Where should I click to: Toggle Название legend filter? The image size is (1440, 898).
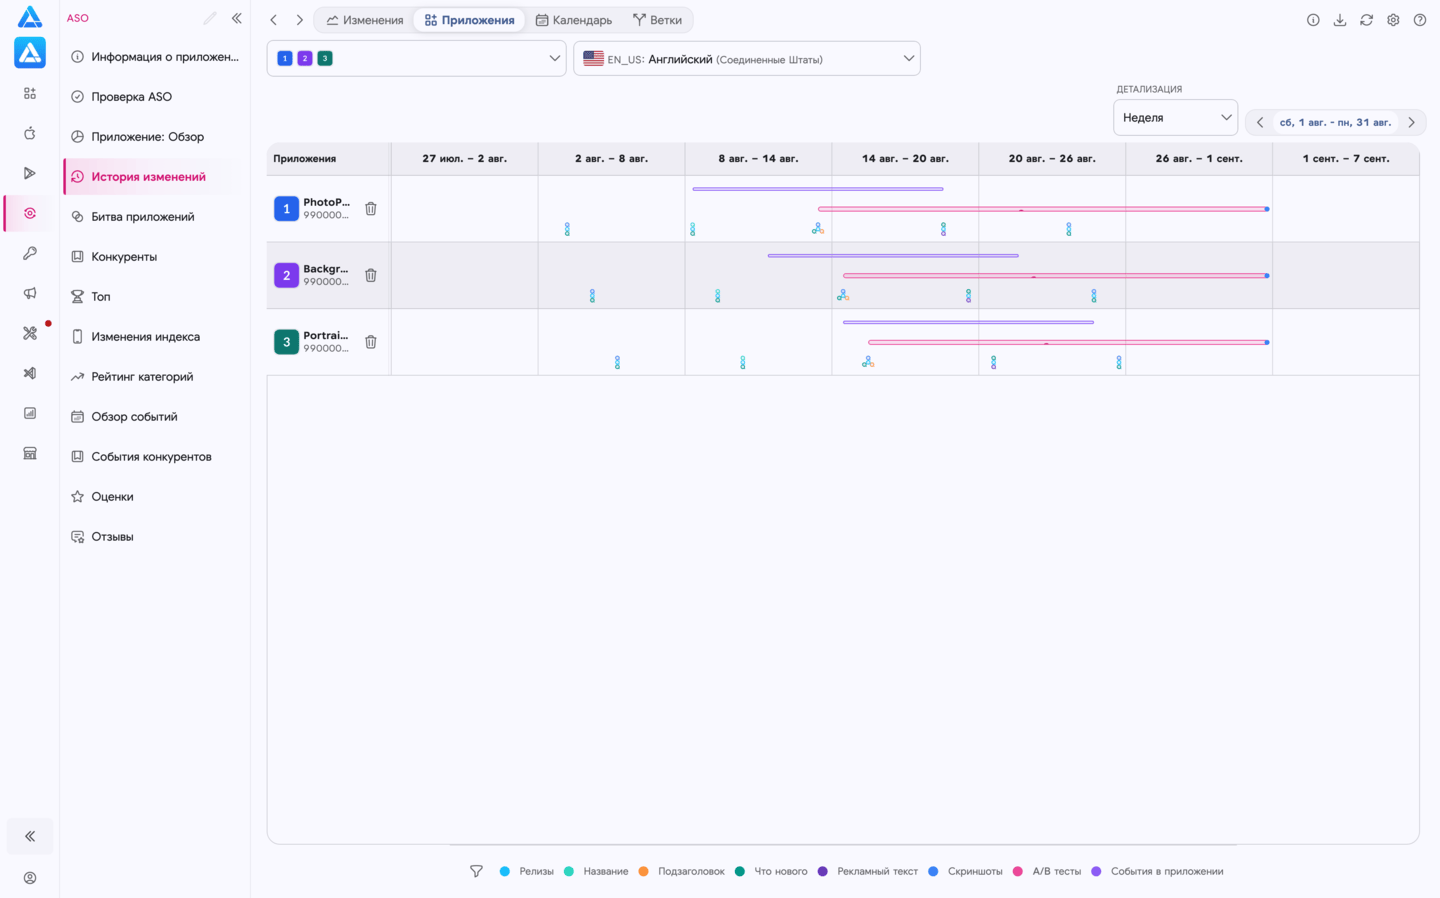coord(596,871)
